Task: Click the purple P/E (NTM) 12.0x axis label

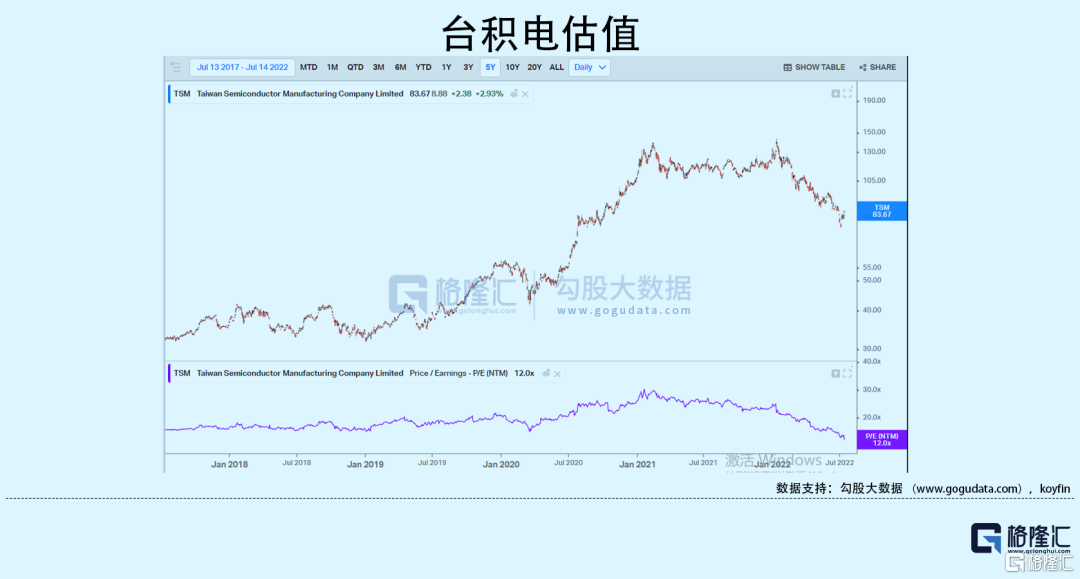Action: click(881, 439)
